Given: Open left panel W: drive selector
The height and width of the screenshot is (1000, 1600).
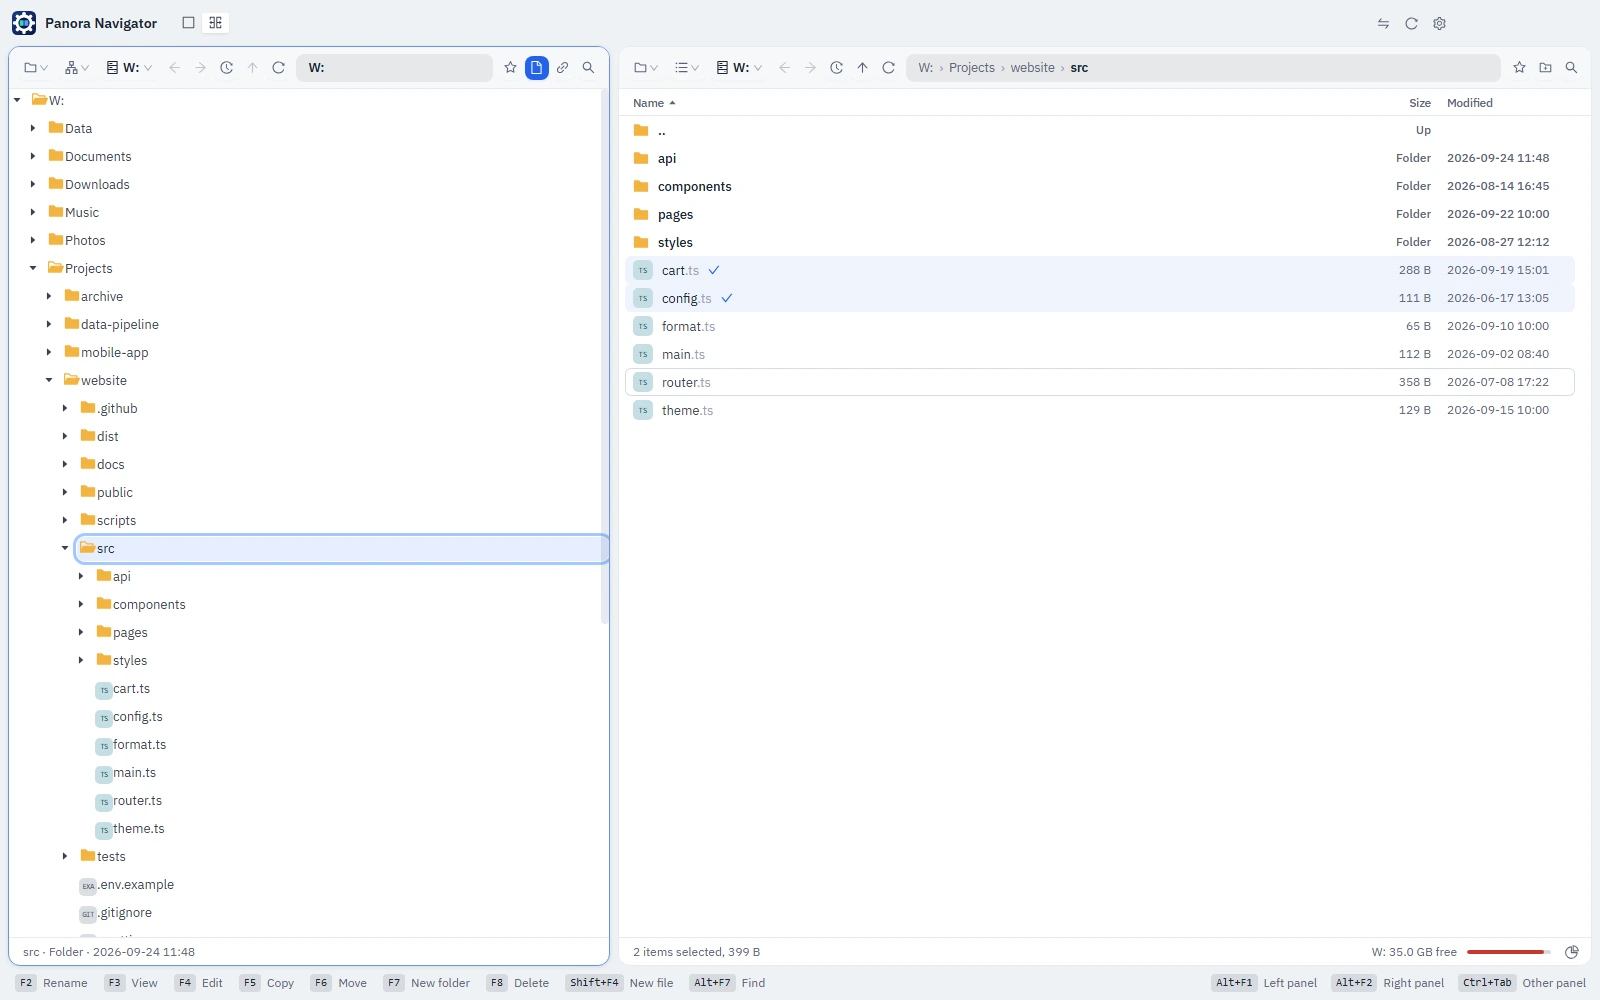Looking at the screenshot, I should (x=129, y=68).
